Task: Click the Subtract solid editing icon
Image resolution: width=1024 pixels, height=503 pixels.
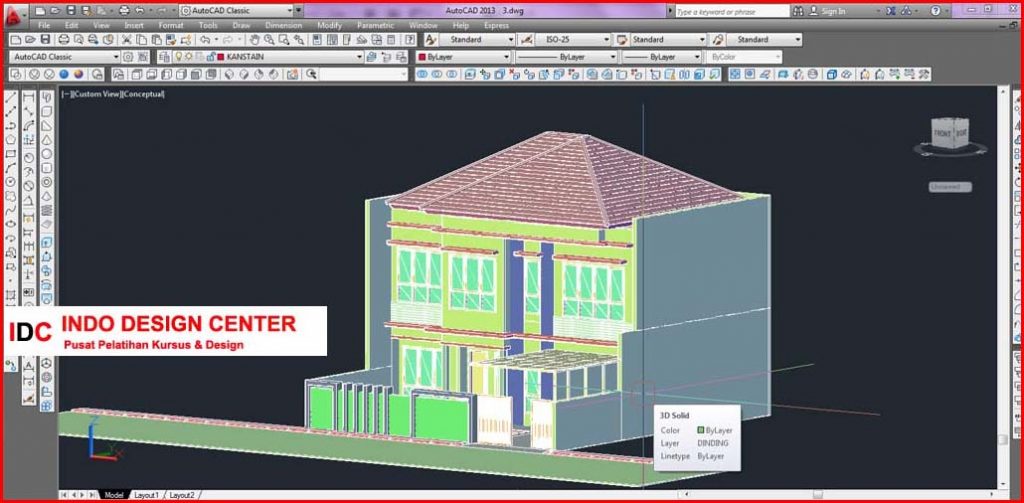Action: (x=437, y=74)
